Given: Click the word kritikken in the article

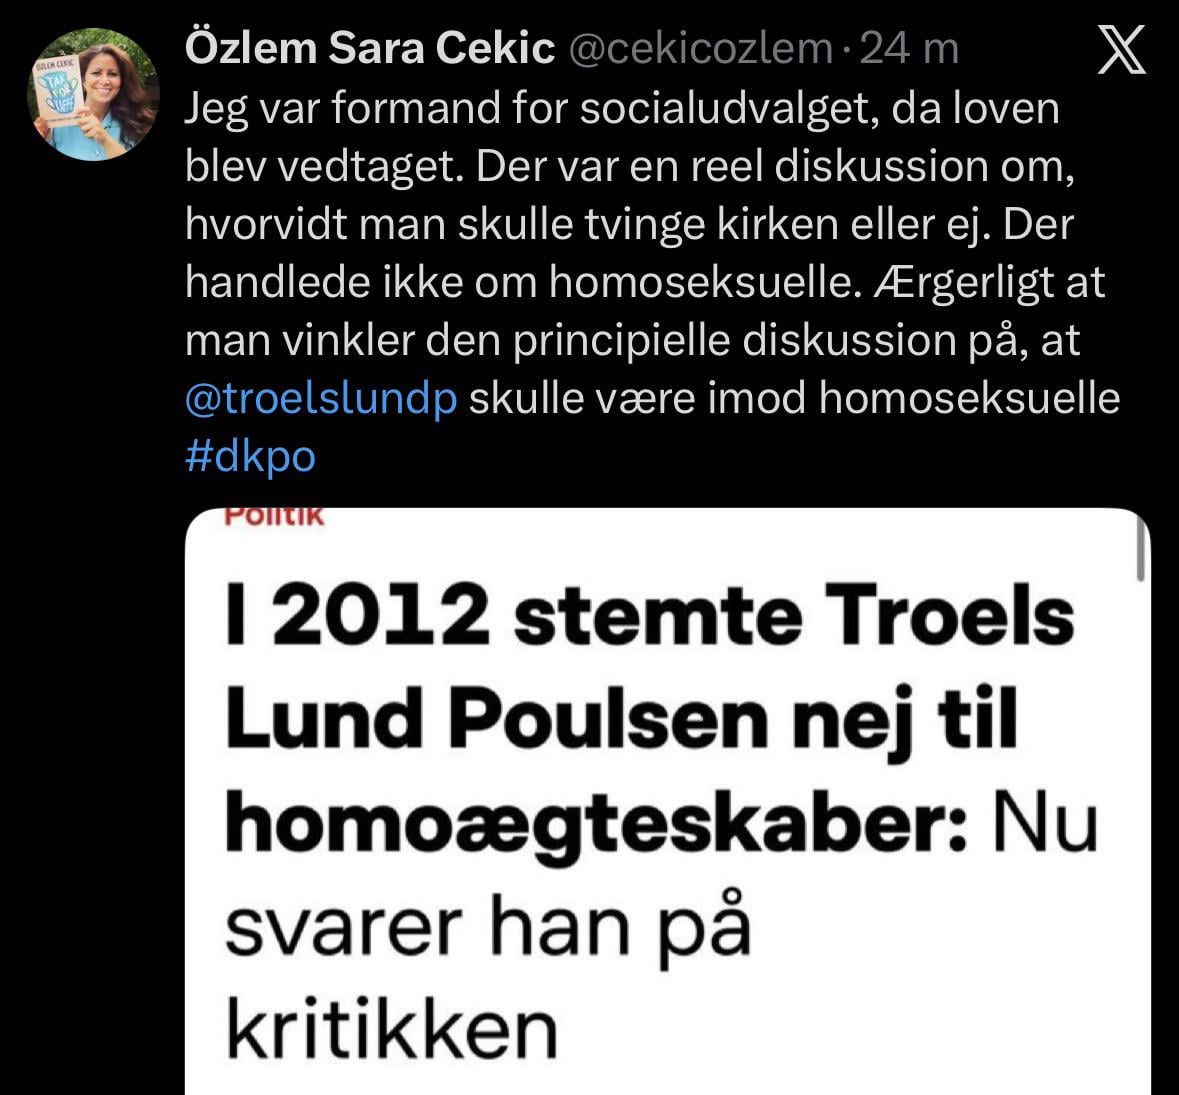Looking at the screenshot, I should 391,1028.
